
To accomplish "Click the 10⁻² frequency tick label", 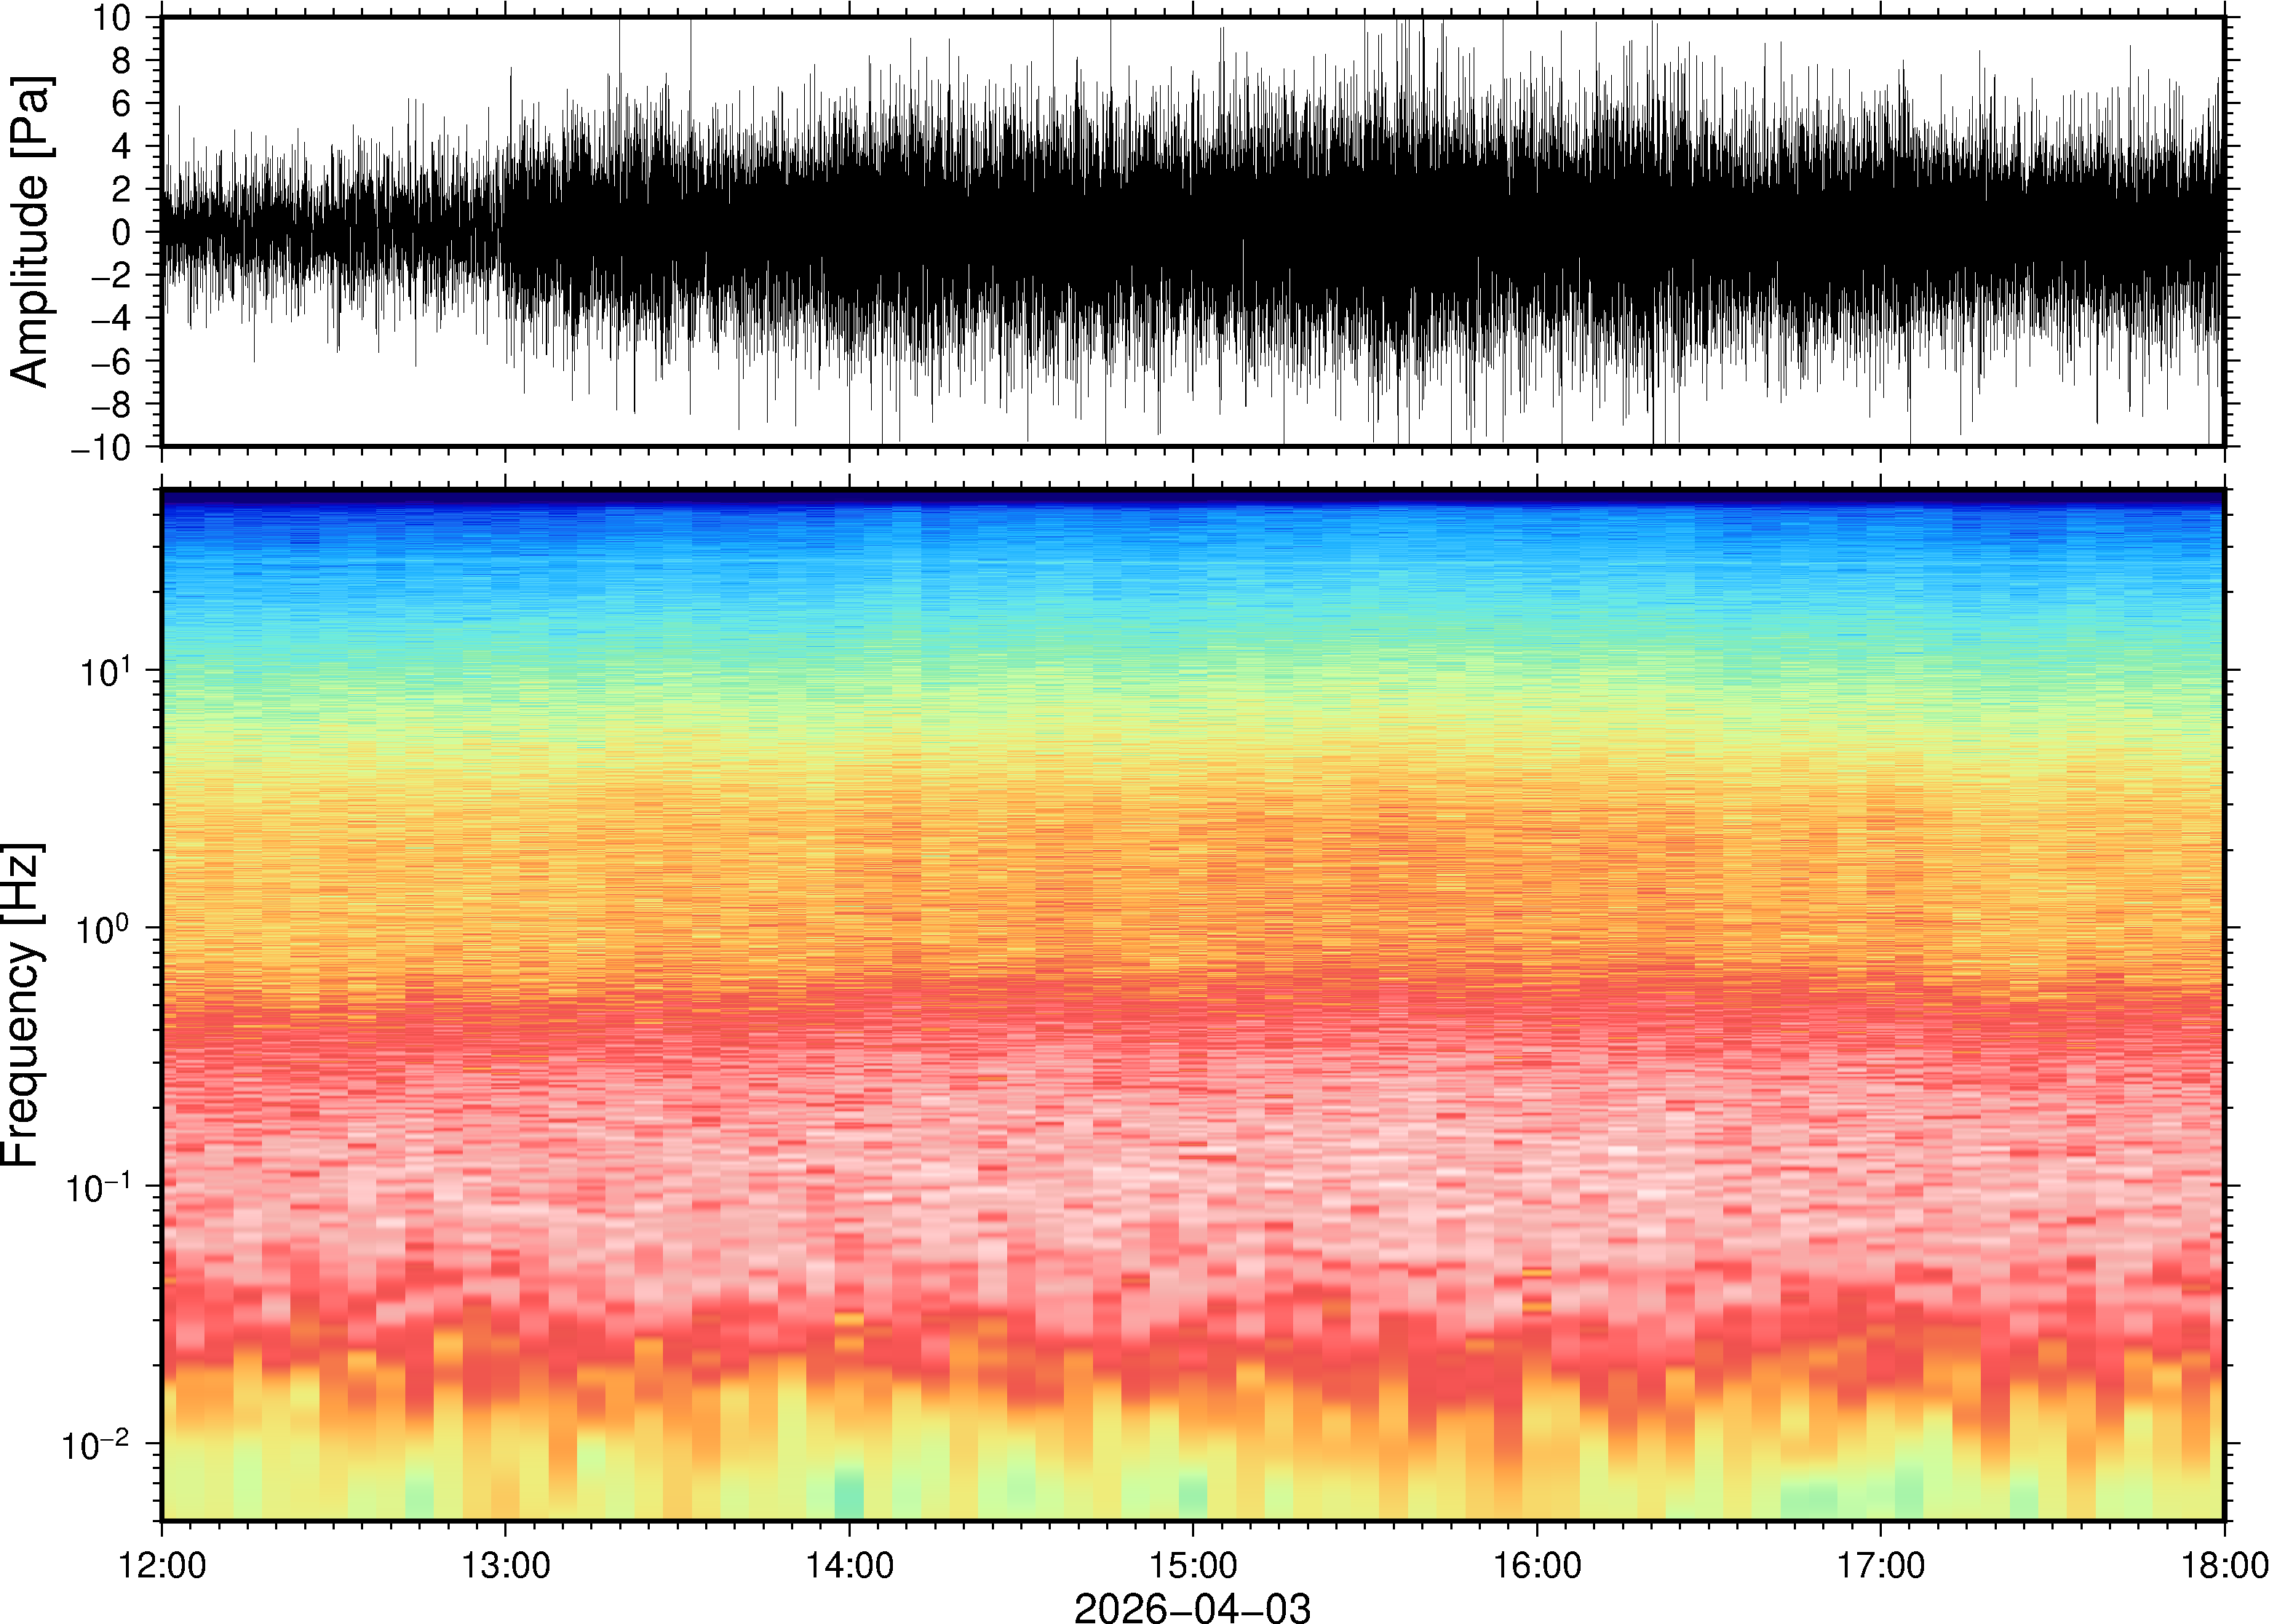I will pyautogui.click(x=96, y=1444).
